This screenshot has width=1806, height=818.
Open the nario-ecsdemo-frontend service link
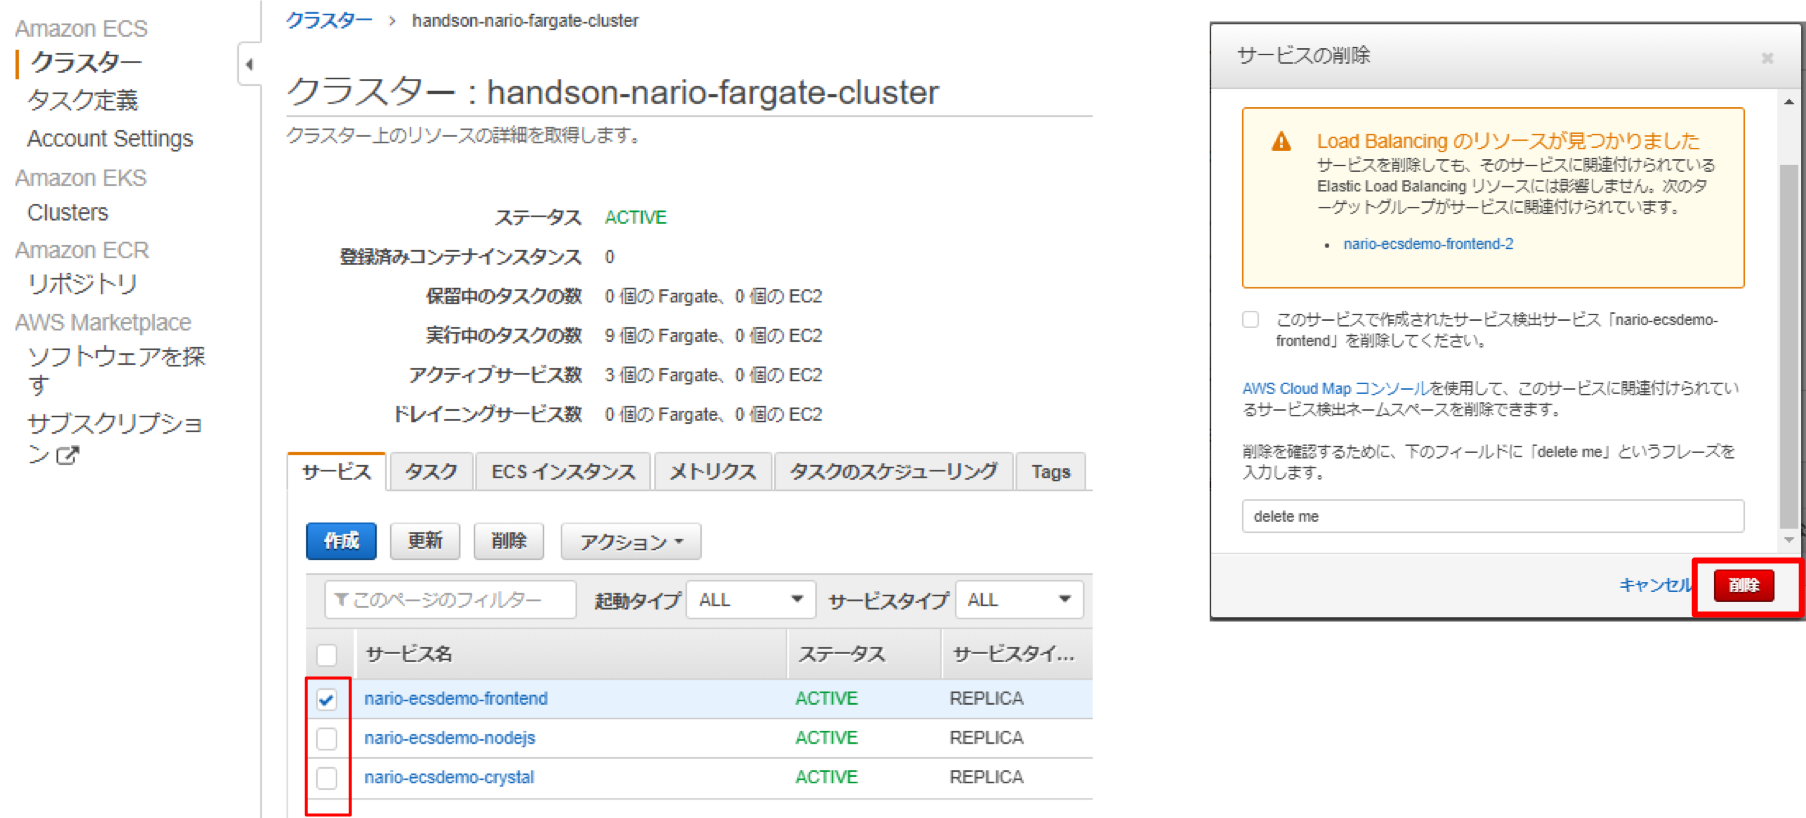(x=456, y=699)
